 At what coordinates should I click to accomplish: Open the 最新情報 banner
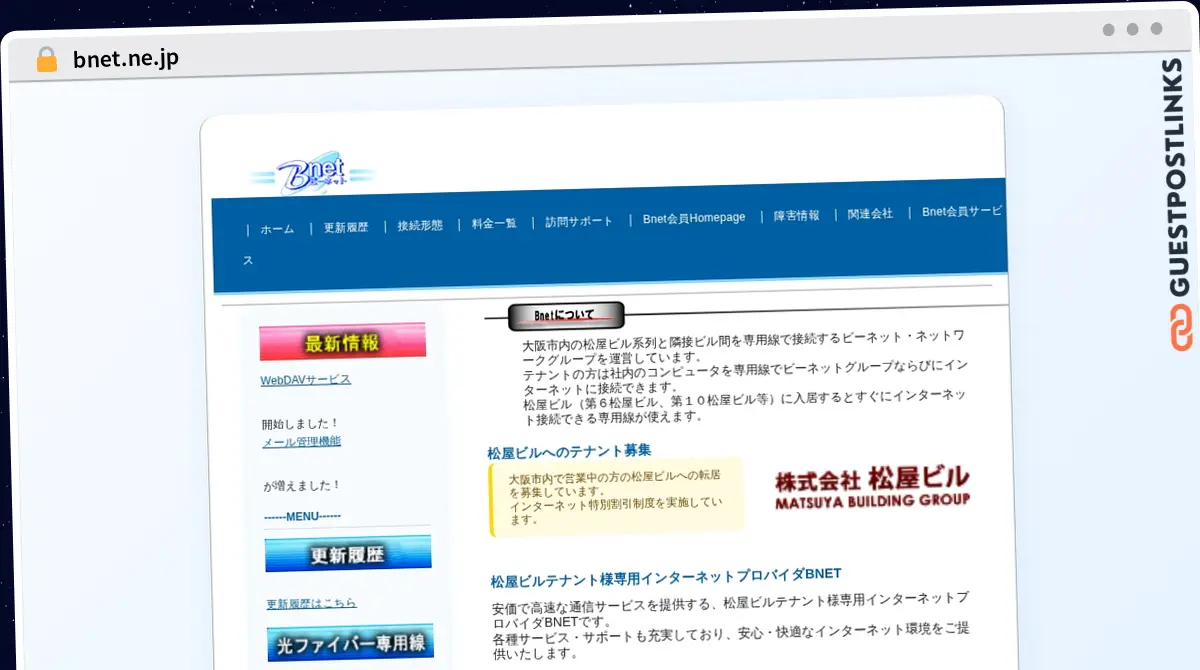click(x=342, y=342)
